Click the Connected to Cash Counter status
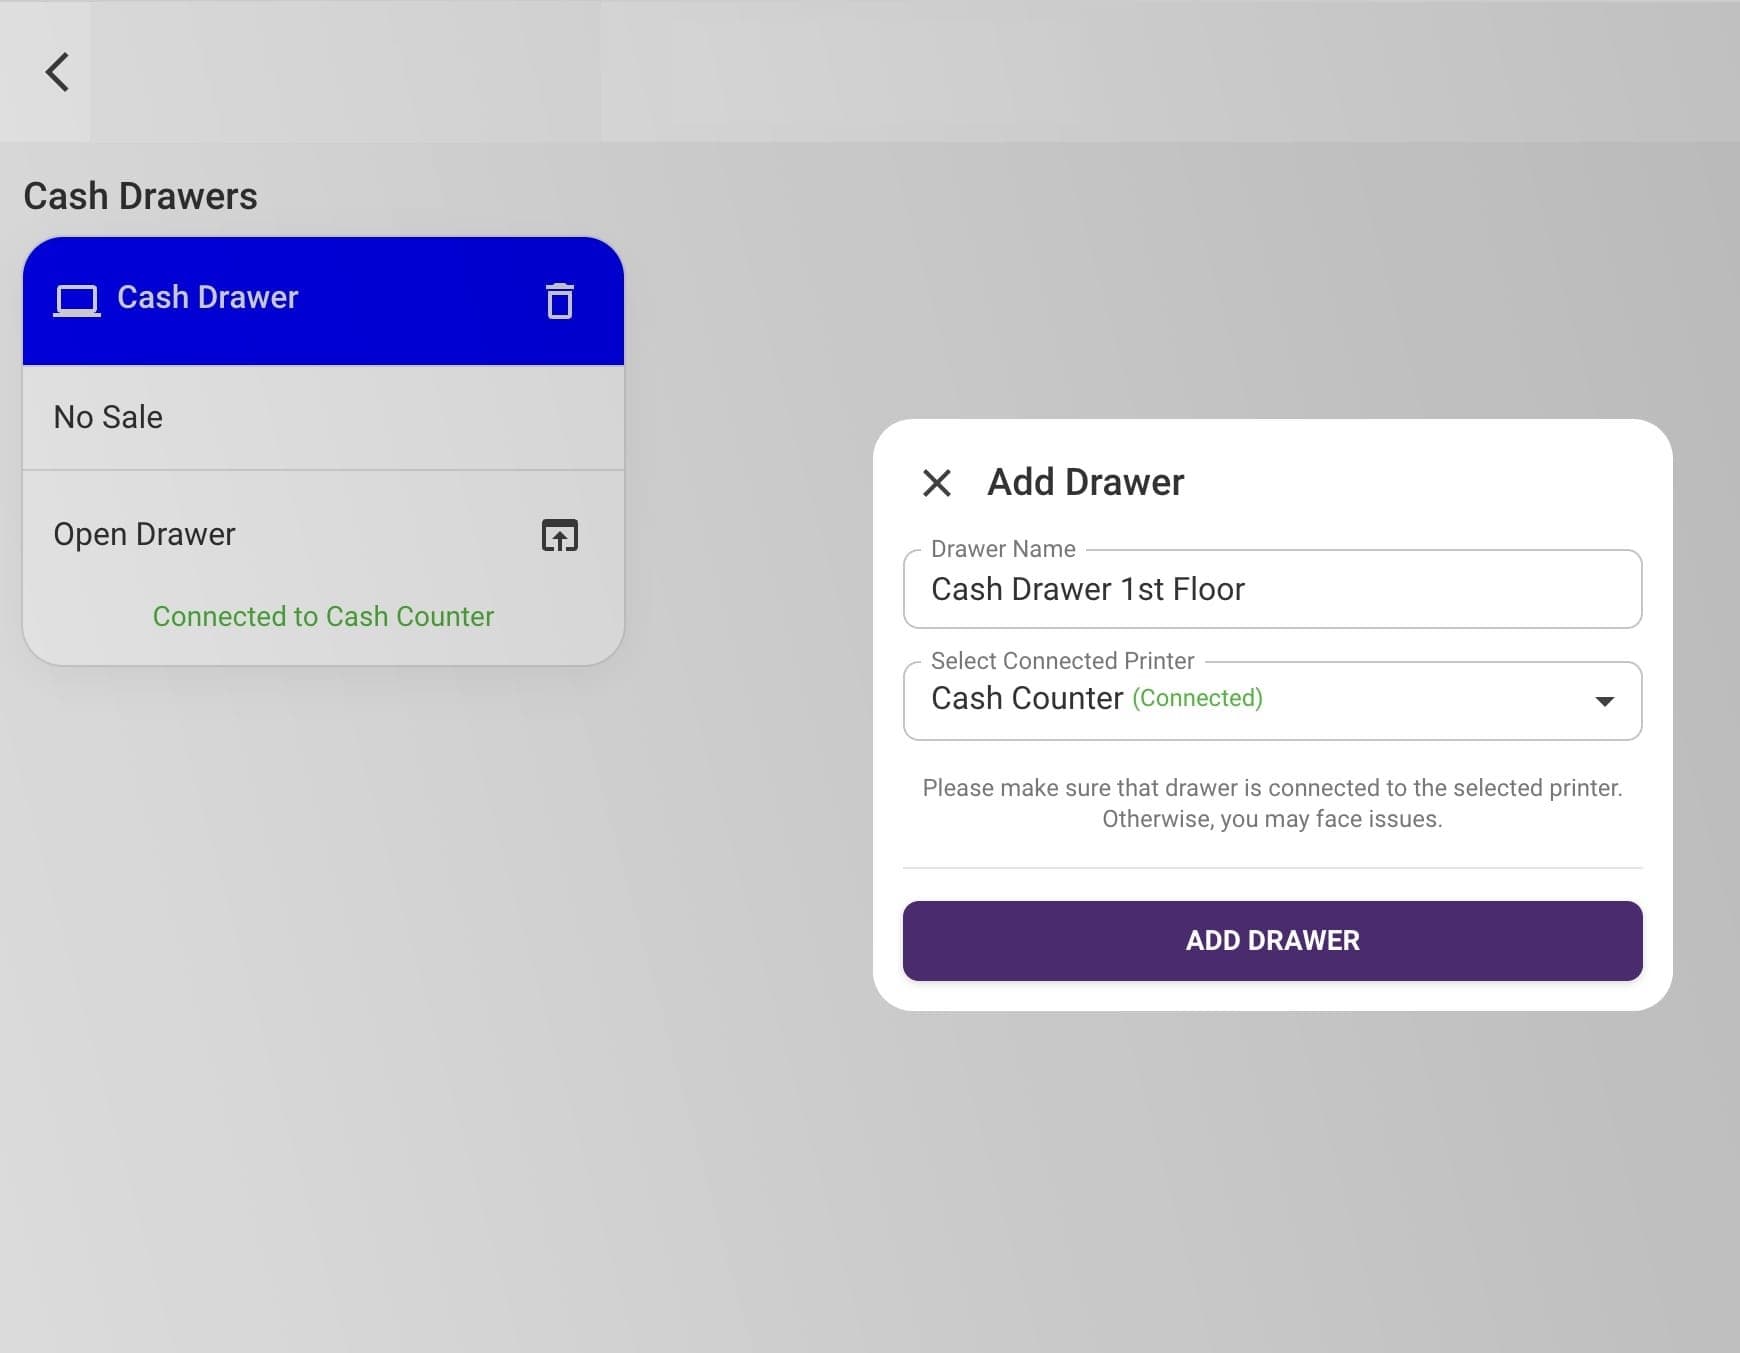Screen dimensions: 1740x1353 click(x=323, y=616)
